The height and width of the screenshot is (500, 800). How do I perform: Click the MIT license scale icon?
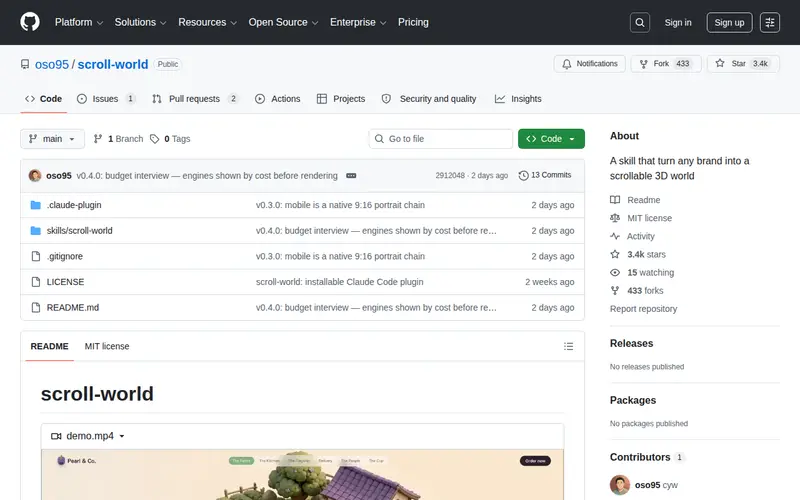615,218
